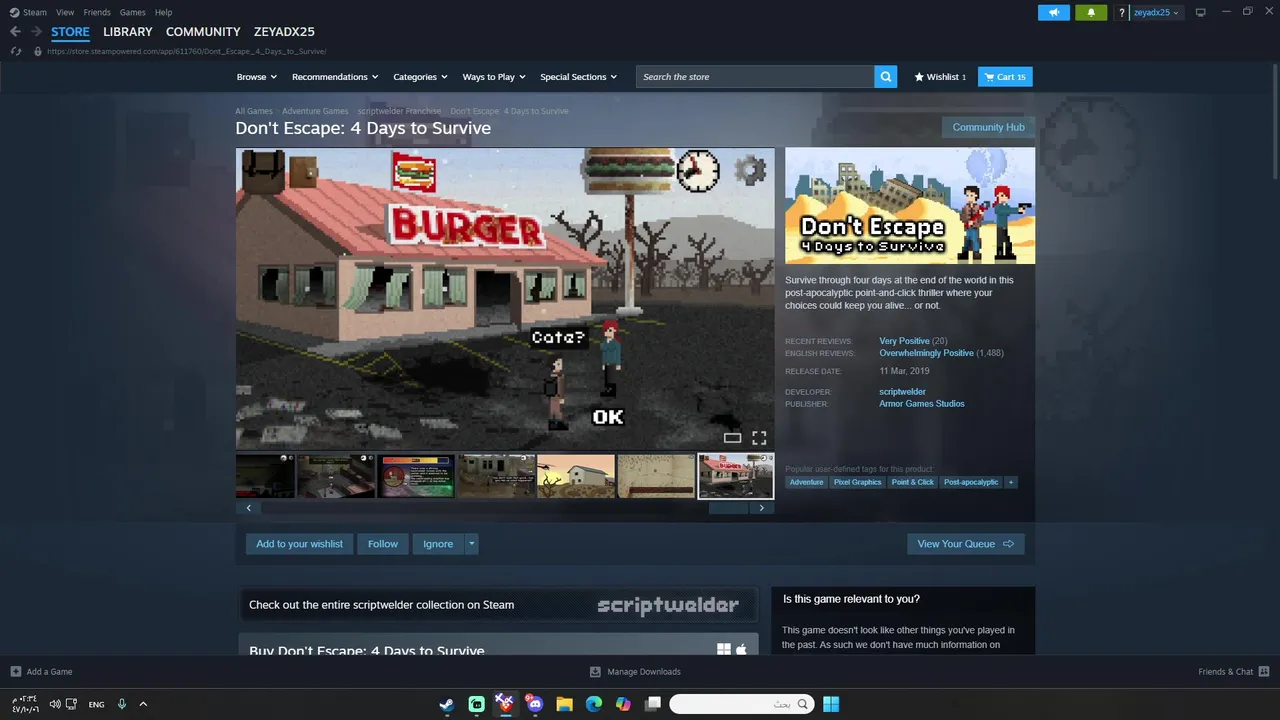This screenshot has width=1280, height=720.
Task: Open File Explorer from the taskbar
Action: pos(564,704)
